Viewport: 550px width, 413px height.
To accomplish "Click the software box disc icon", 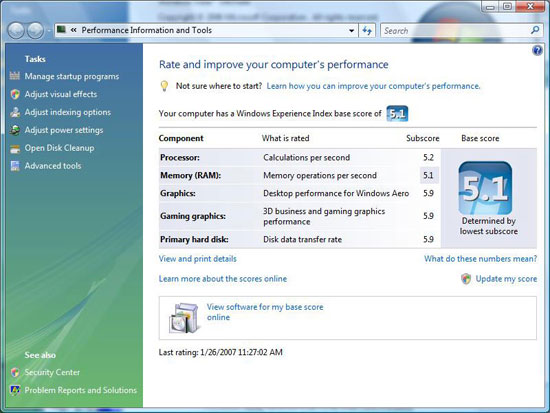I will tap(184, 318).
